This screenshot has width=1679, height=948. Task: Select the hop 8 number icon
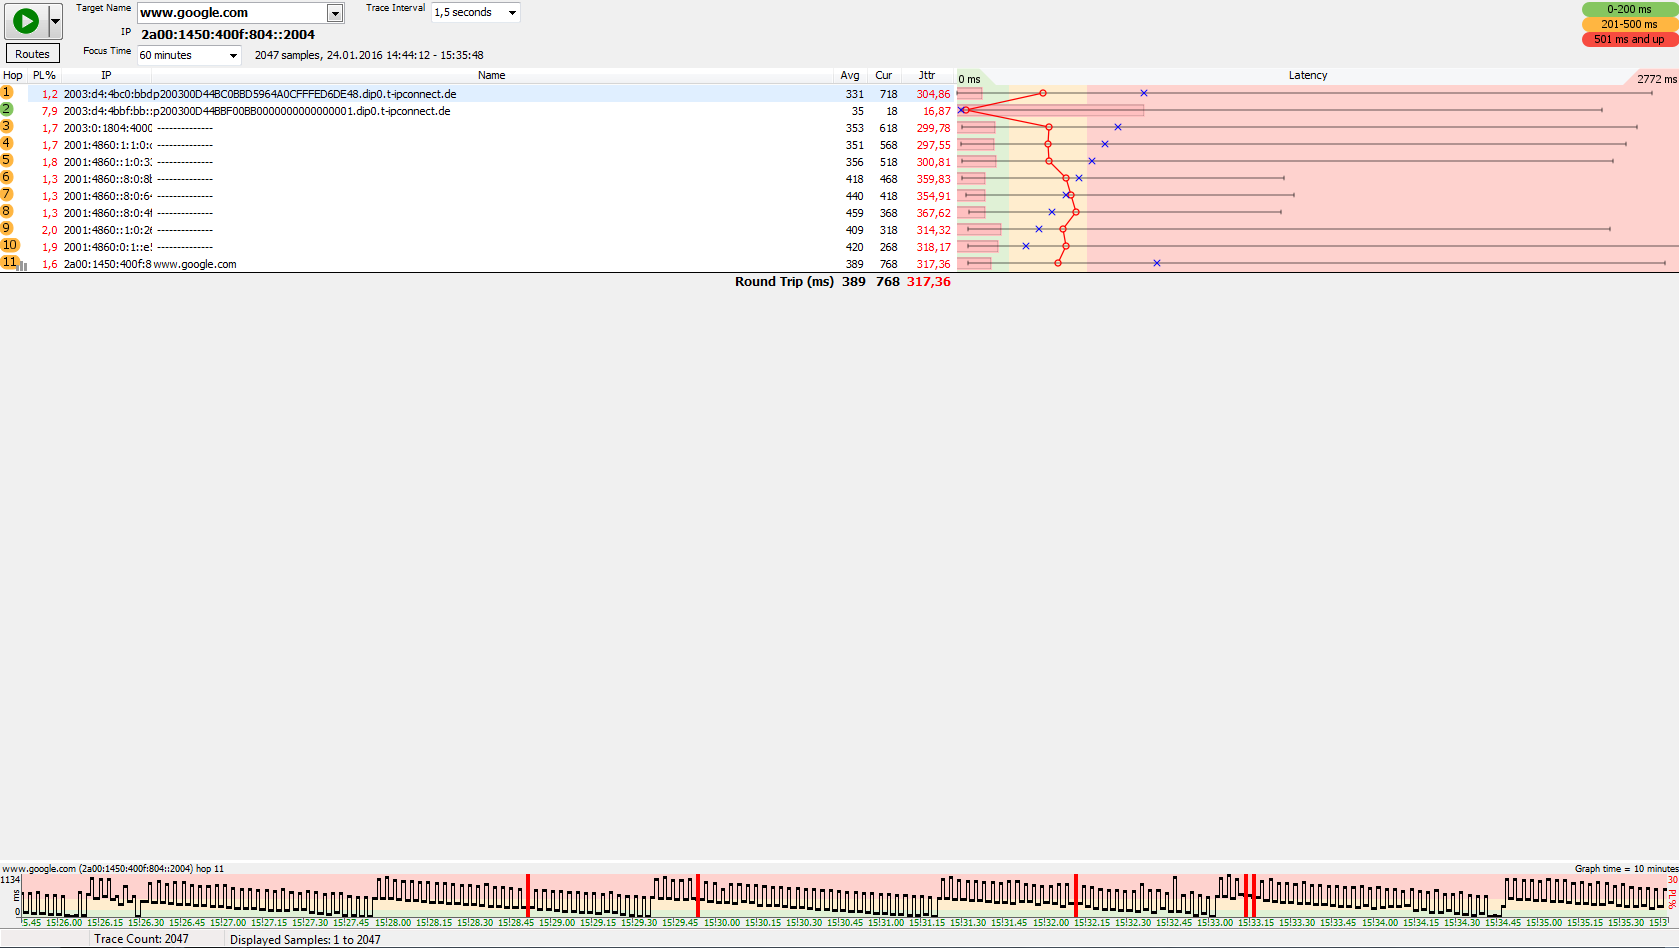click(x=7, y=212)
